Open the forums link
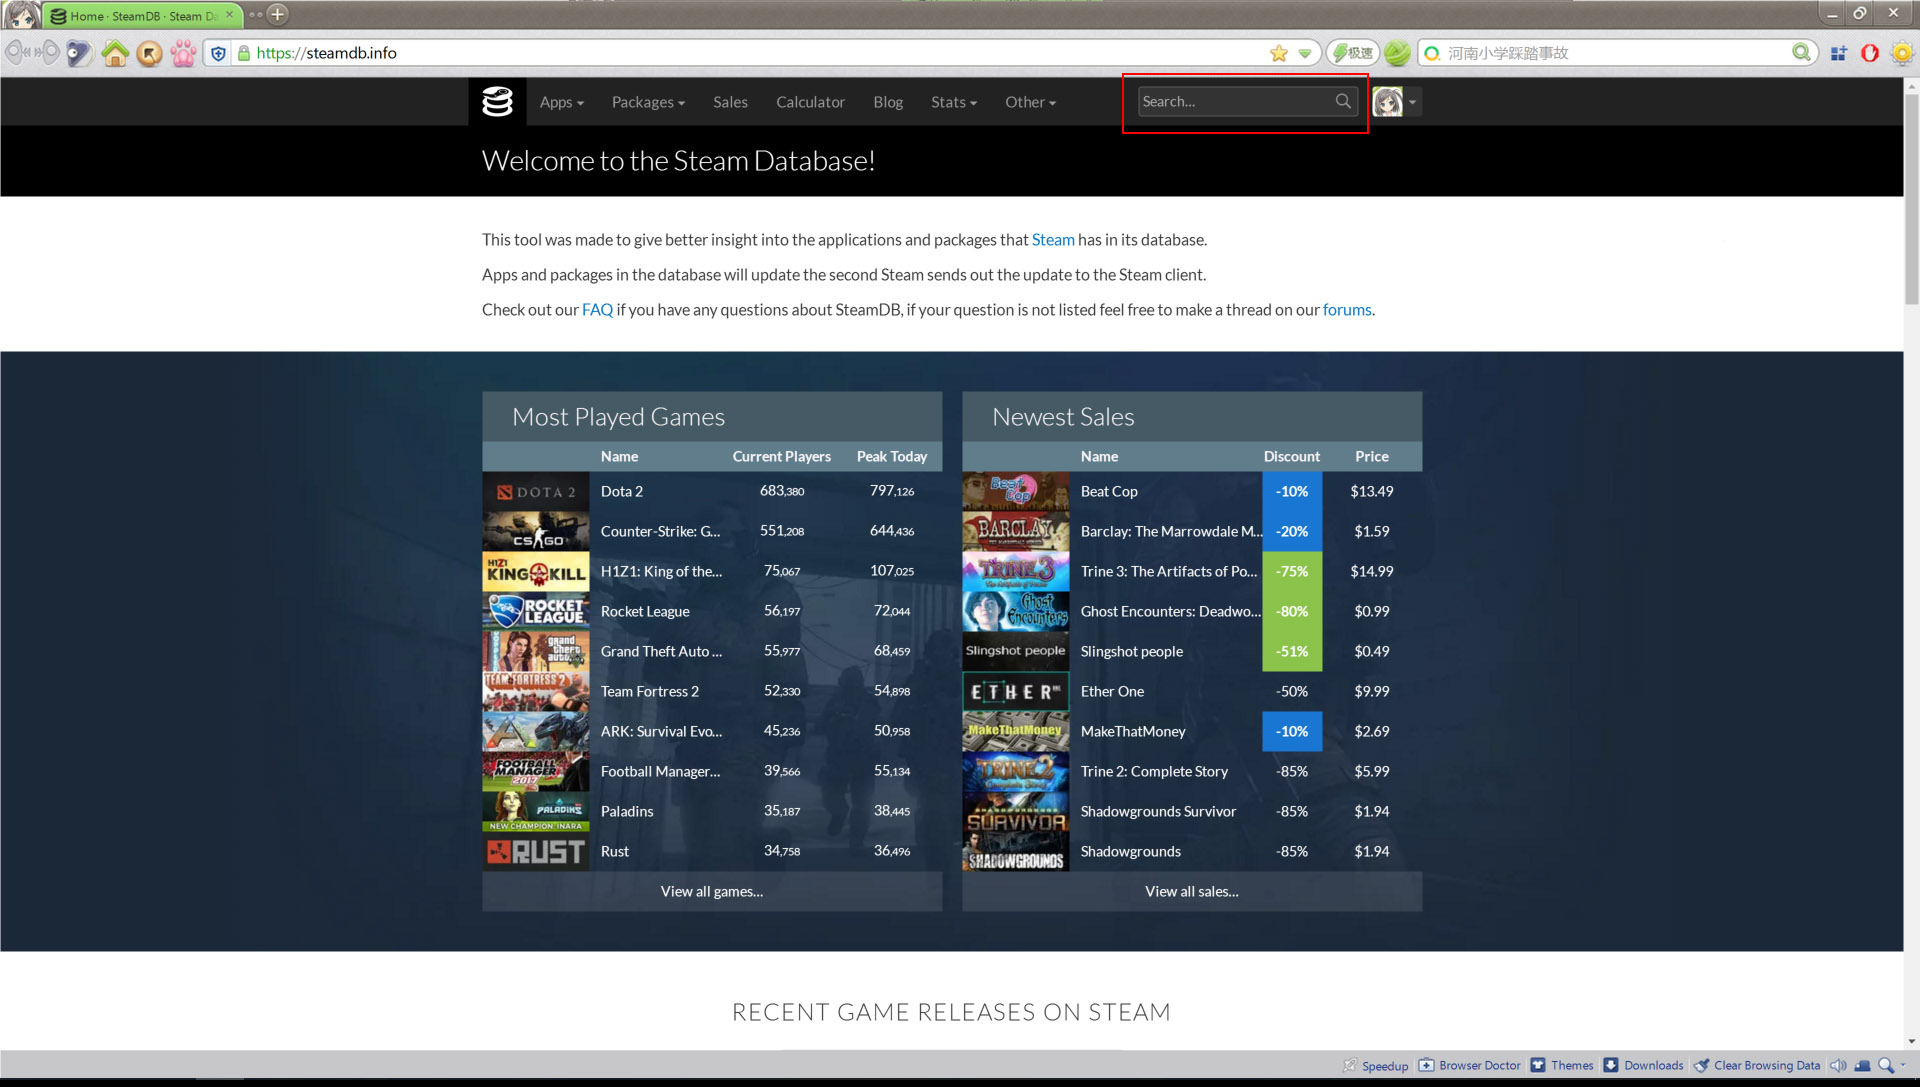This screenshot has height=1087, width=1920. [x=1347, y=310]
